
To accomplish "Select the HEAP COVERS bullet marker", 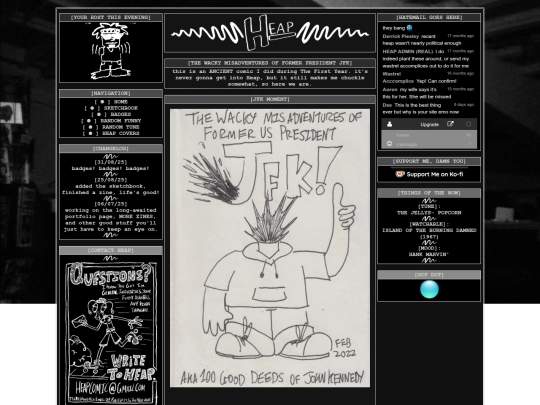I will click(91, 133).
